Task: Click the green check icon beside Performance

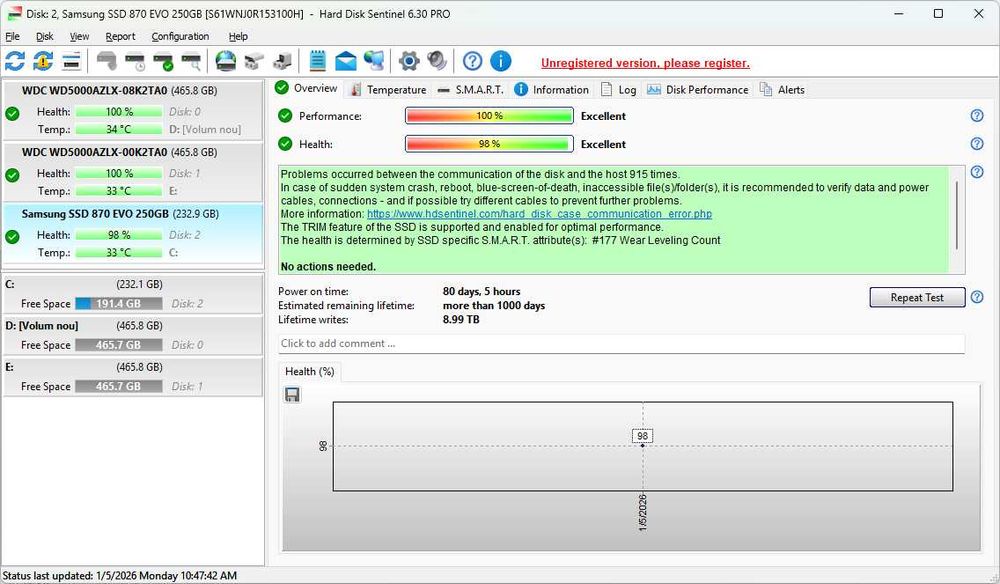Action: 285,115
